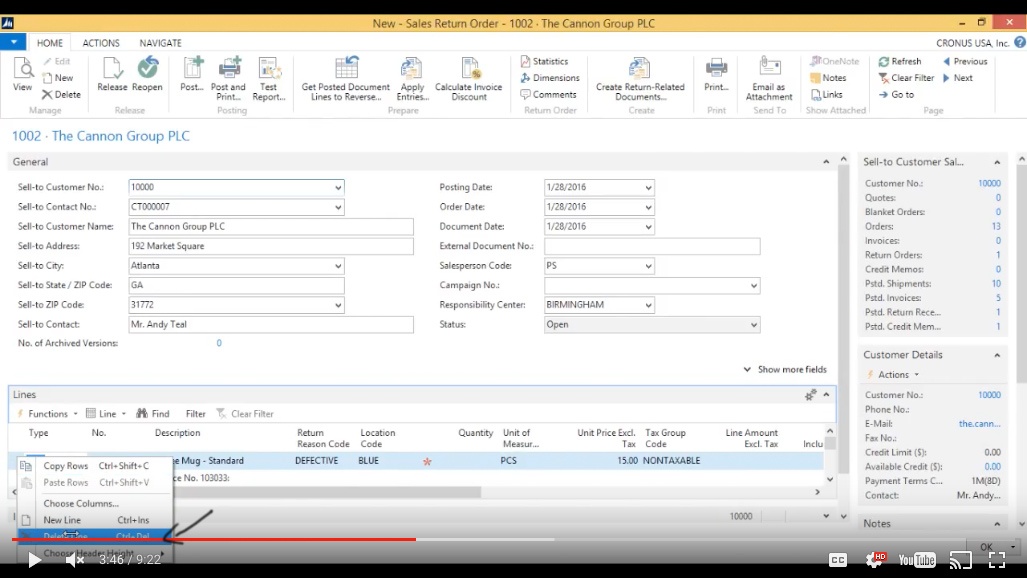Click the Delete ribbon icon
The image size is (1027, 578).
[62, 94]
